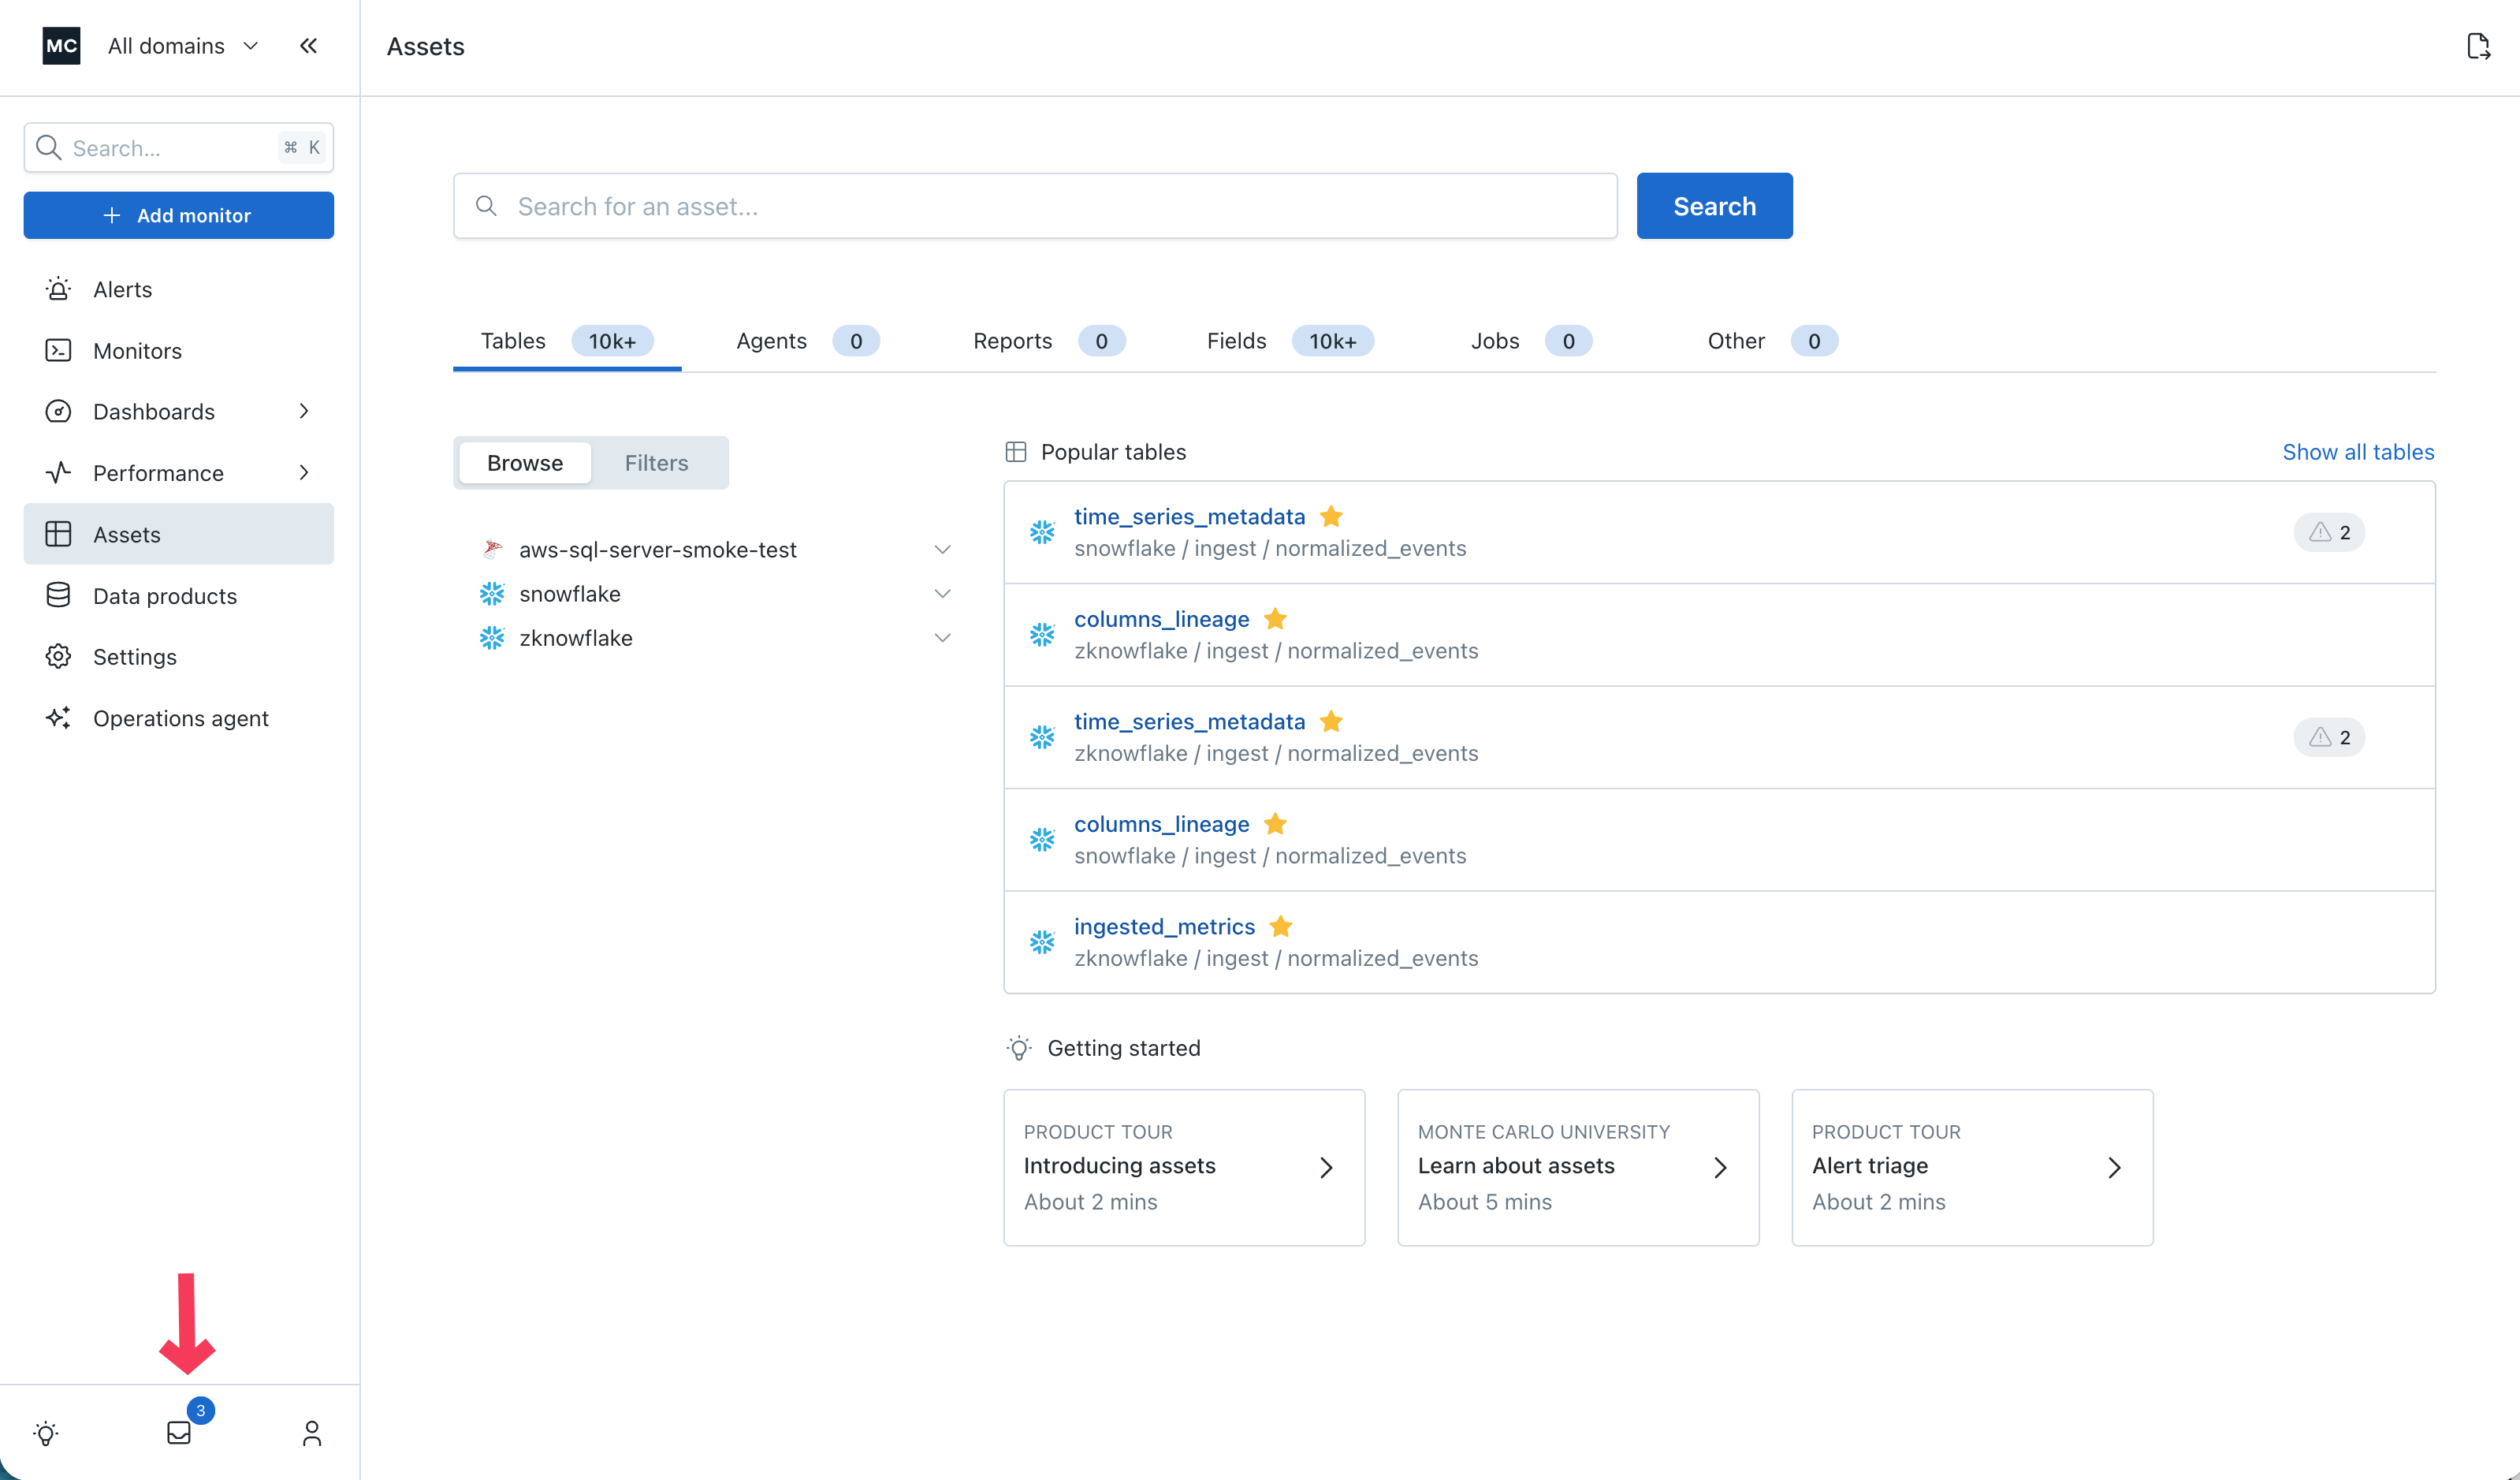This screenshot has height=1480, width=2520.
Task: Open the Operations agent page
Action: pos(180,718)
